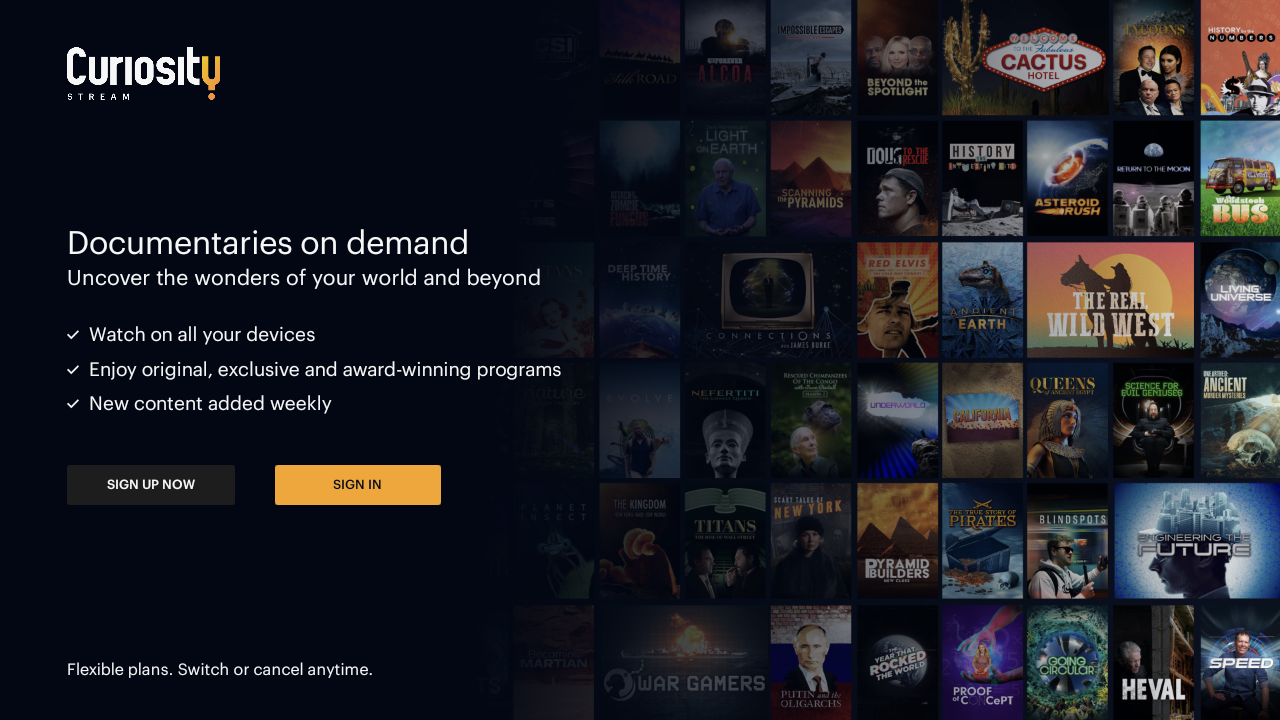Click the Sign In button
Image resolution: width=1280 pixels, height=720 pixels.
coord(358,485)
